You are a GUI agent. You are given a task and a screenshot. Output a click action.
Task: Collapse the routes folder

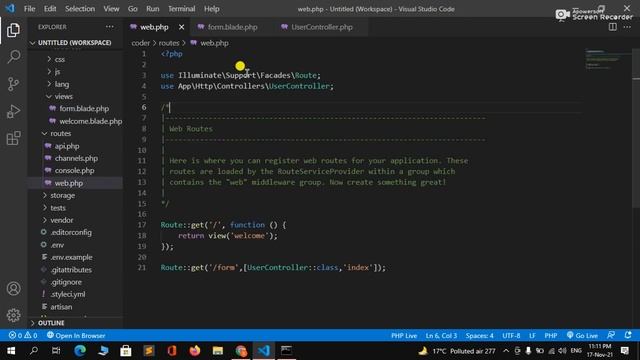coord(60,133)
